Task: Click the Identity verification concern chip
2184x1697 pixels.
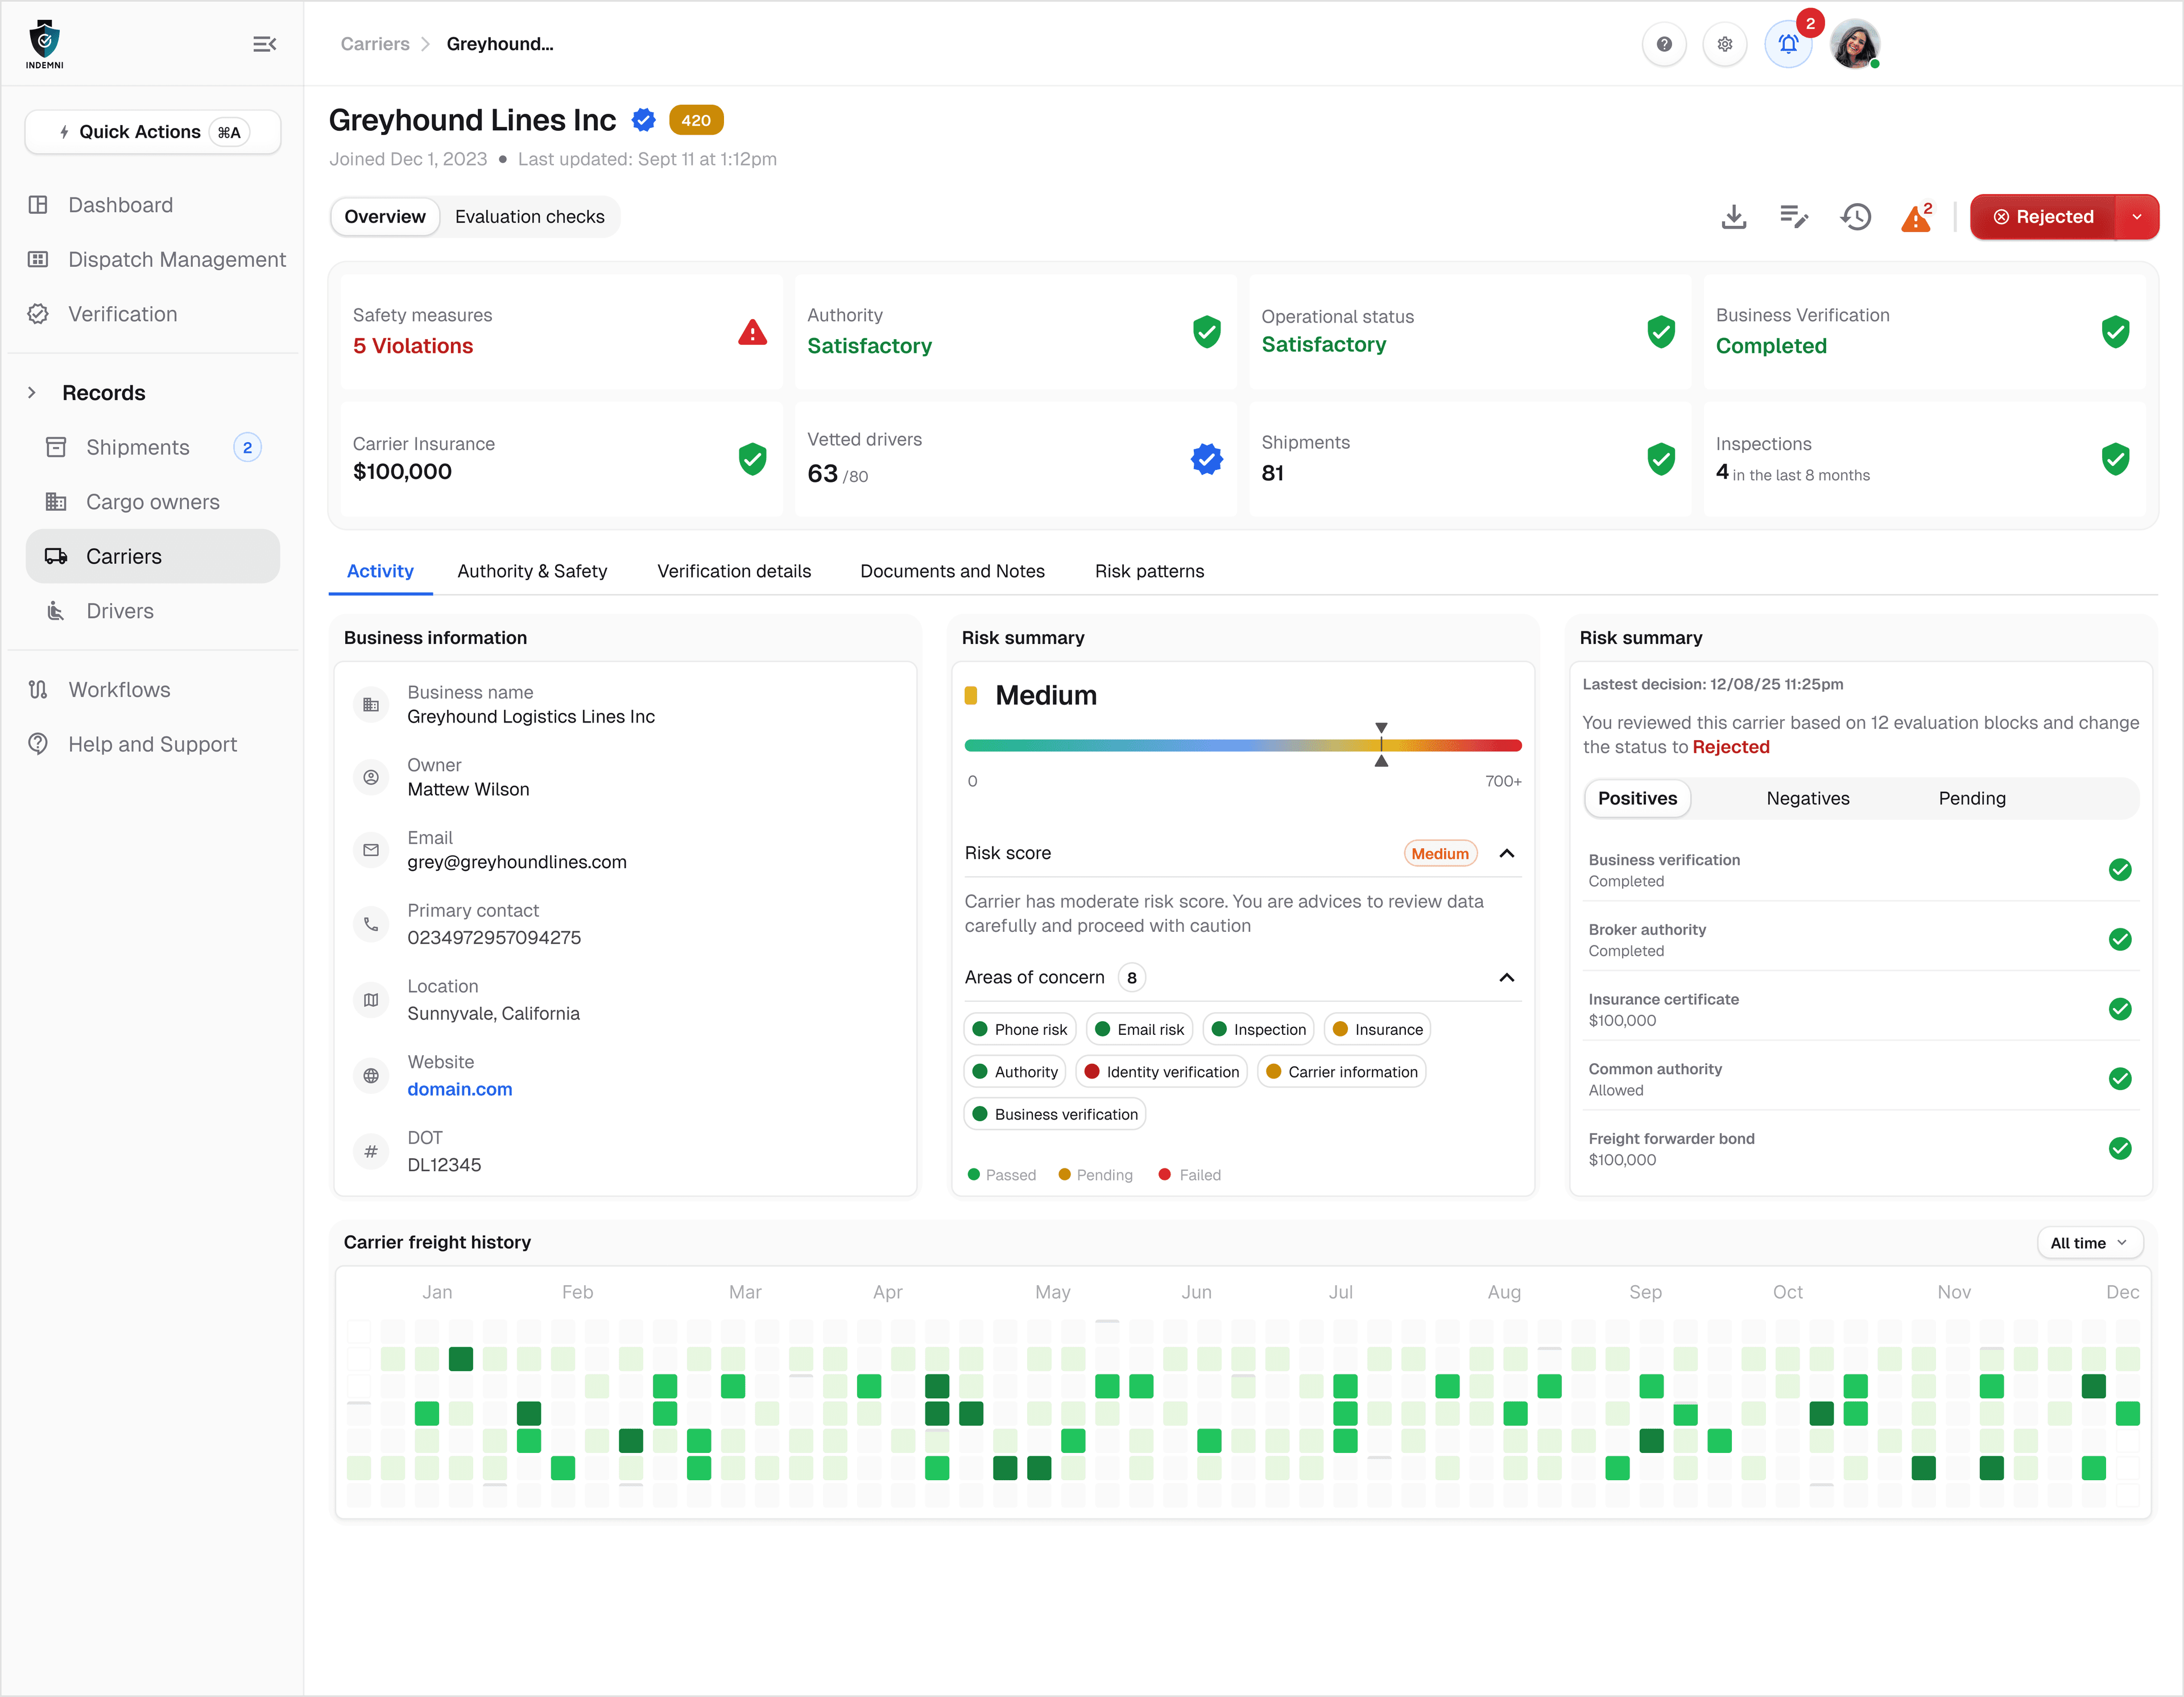Action: (x=1162, y=1072)
